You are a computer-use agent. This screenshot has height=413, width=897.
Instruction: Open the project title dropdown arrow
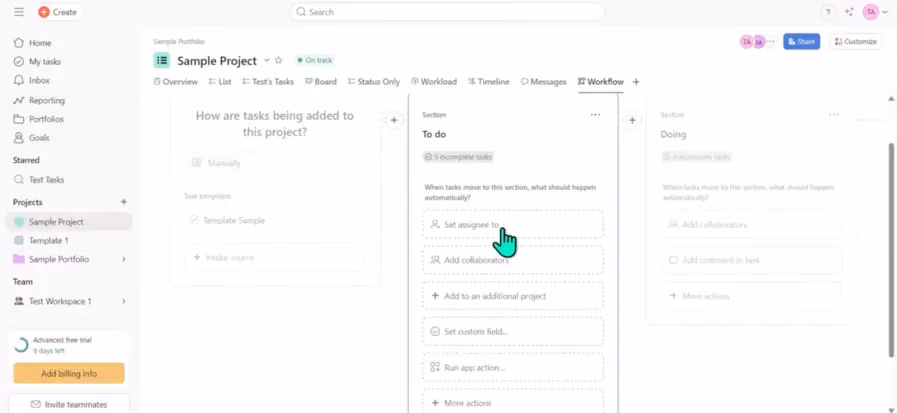click(x=267, y=60)
